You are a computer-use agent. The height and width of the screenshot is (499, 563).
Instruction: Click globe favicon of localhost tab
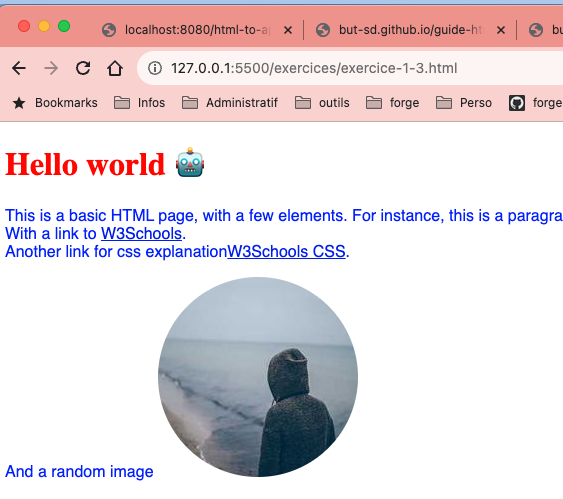[x=109, y=30]
